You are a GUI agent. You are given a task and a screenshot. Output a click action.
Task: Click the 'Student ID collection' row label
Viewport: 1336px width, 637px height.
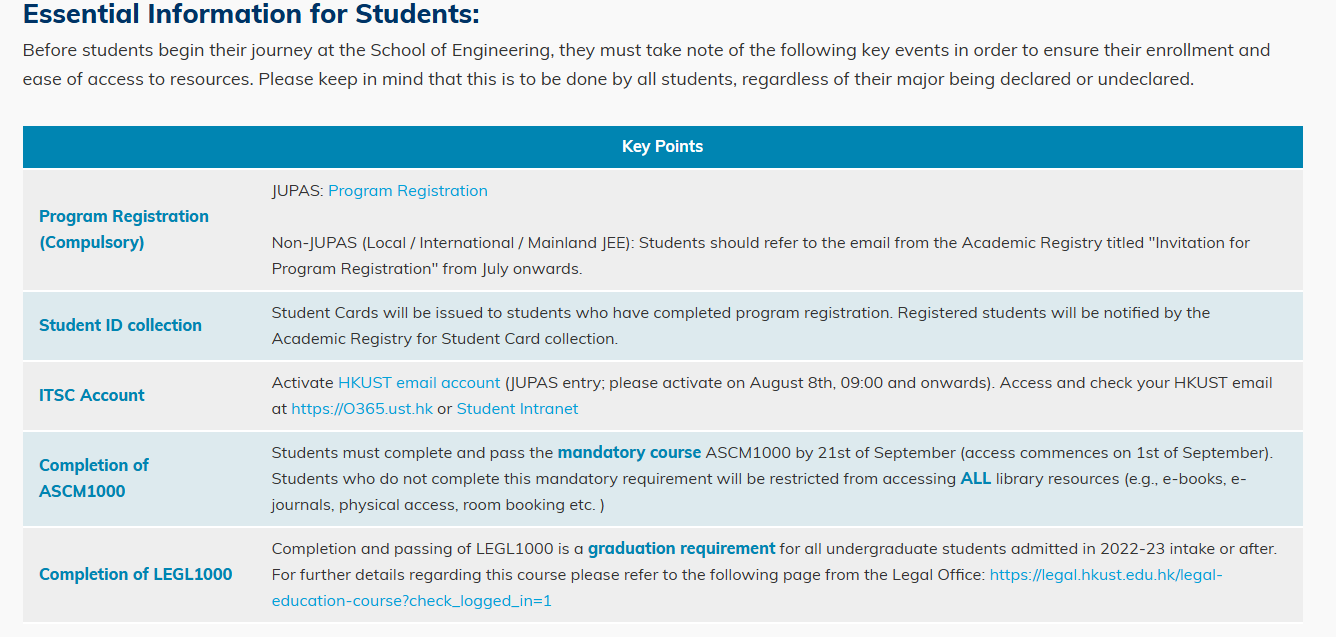[120, 325]
